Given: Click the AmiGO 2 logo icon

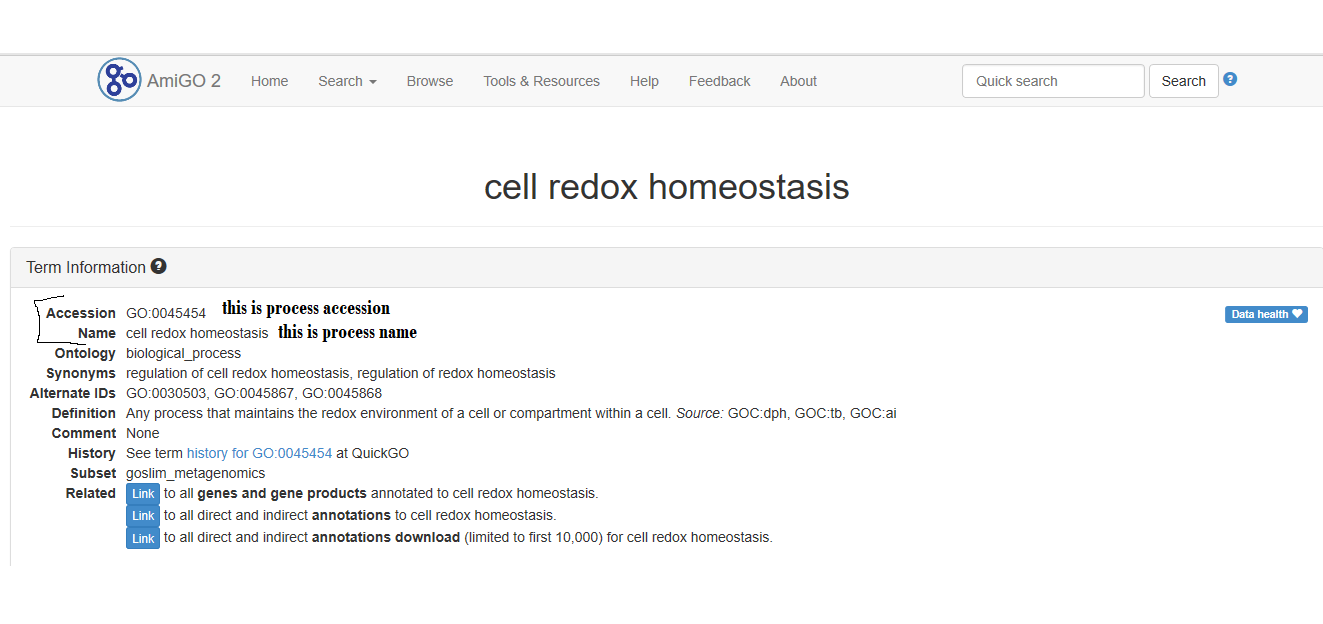Looking at the screenshot, I should (x=119, y=80).
